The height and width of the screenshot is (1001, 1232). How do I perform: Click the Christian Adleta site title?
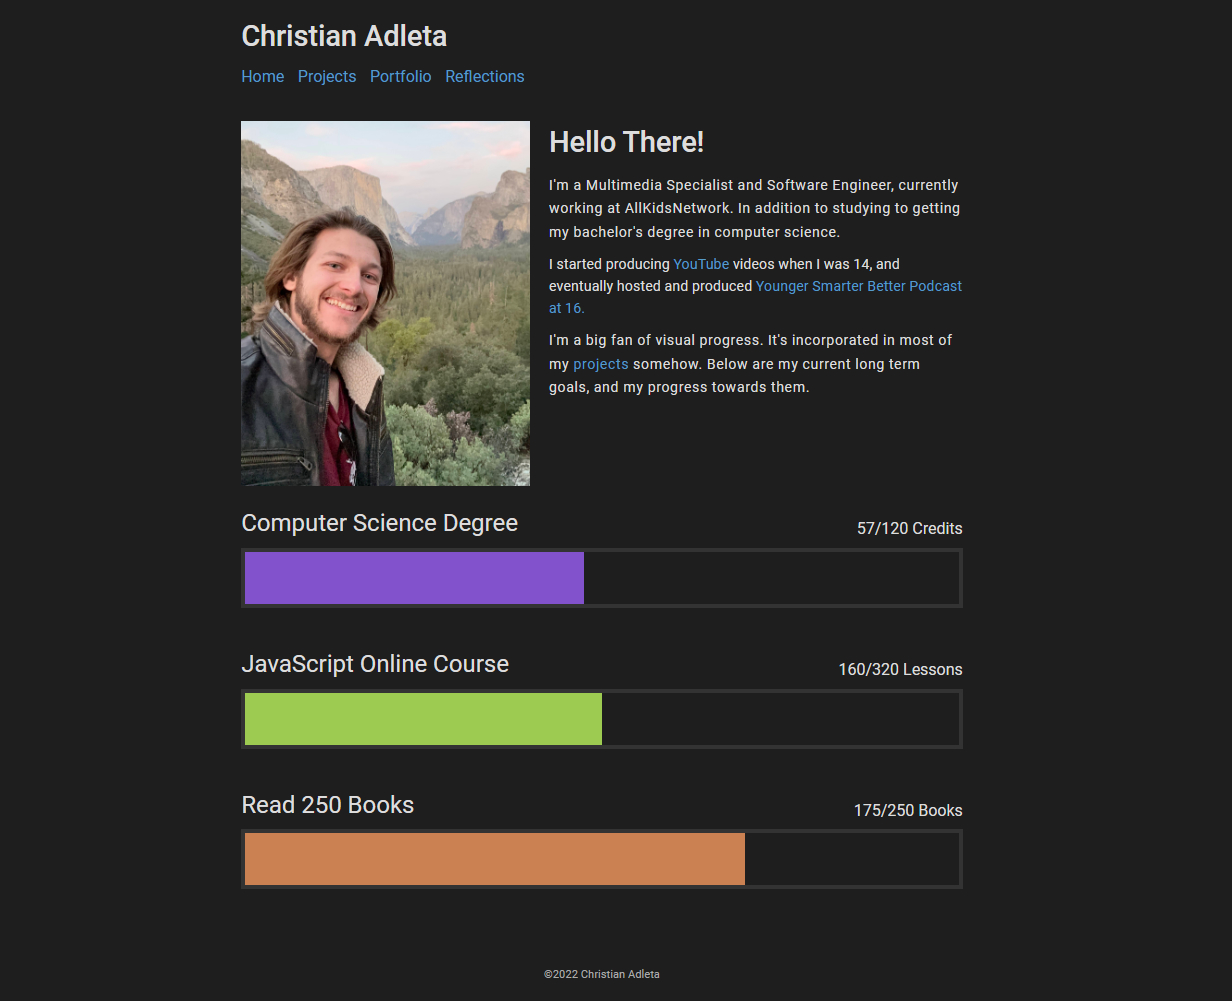point(344,36)
